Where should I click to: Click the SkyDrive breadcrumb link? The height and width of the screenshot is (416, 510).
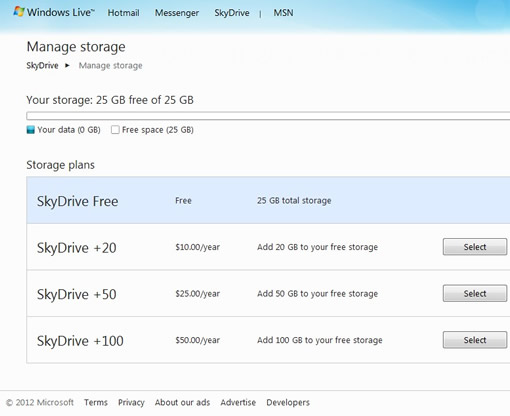coord(42,66)
